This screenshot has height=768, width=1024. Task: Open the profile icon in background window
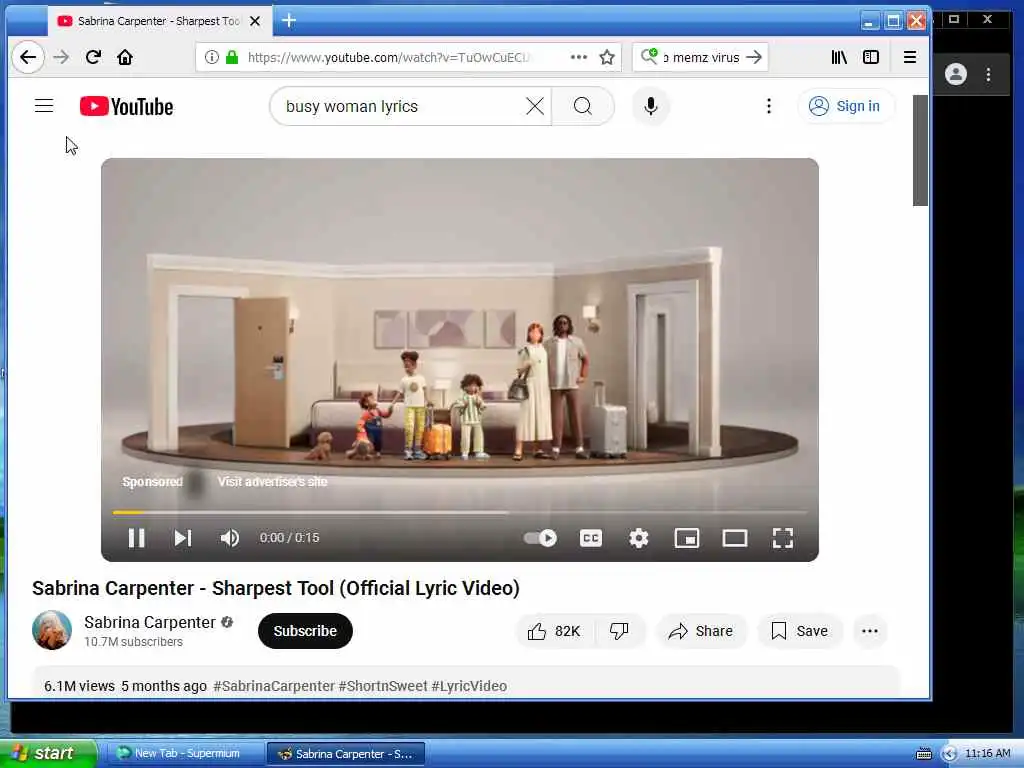[955, 74]
